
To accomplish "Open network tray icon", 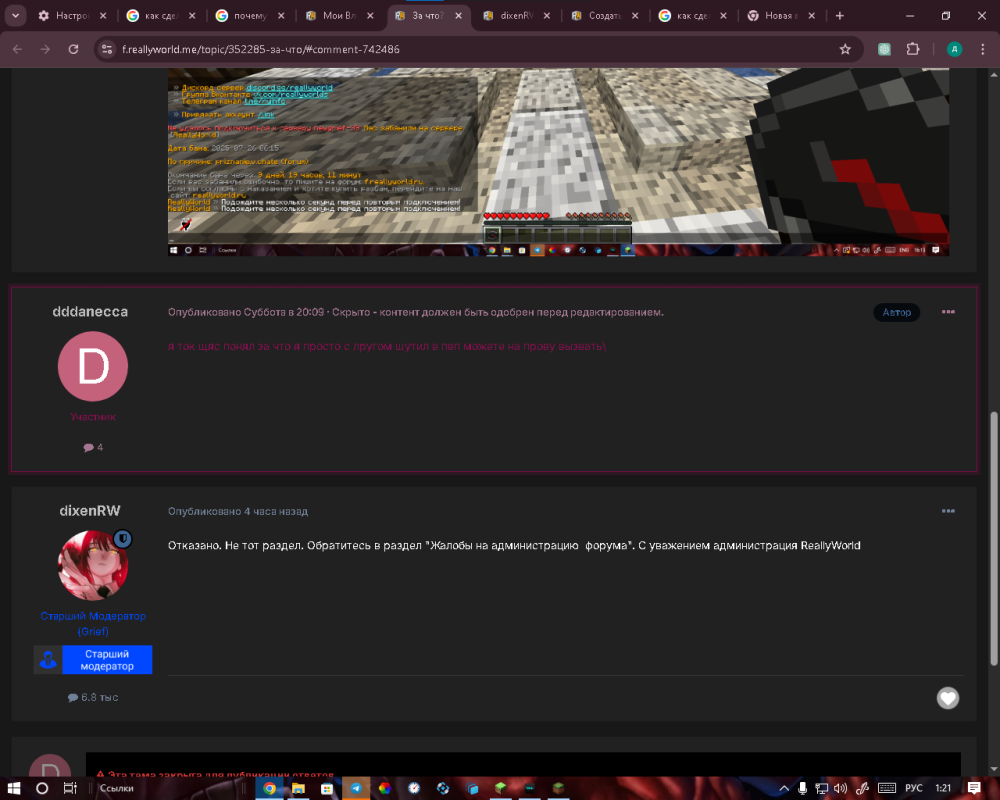I will tap(821, 789).
